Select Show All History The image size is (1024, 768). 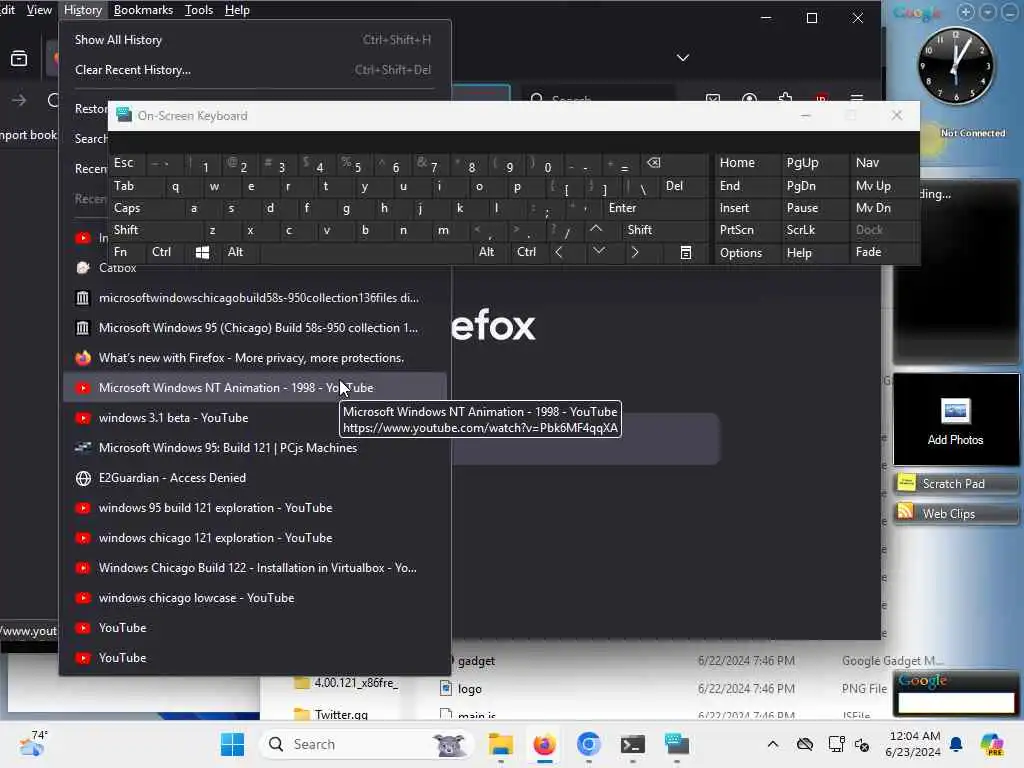click(x=253, y=40)
